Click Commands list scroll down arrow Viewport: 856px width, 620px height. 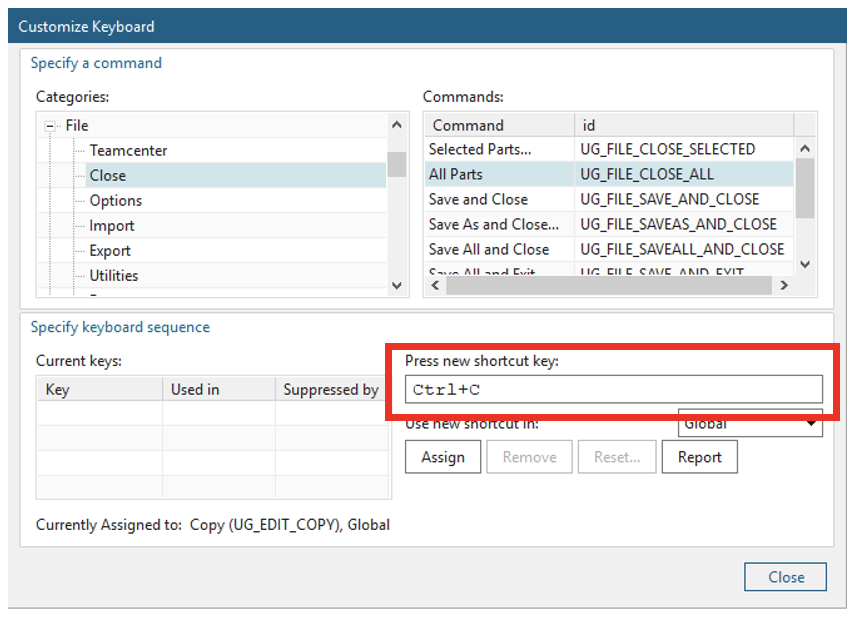tap(805, 264)
